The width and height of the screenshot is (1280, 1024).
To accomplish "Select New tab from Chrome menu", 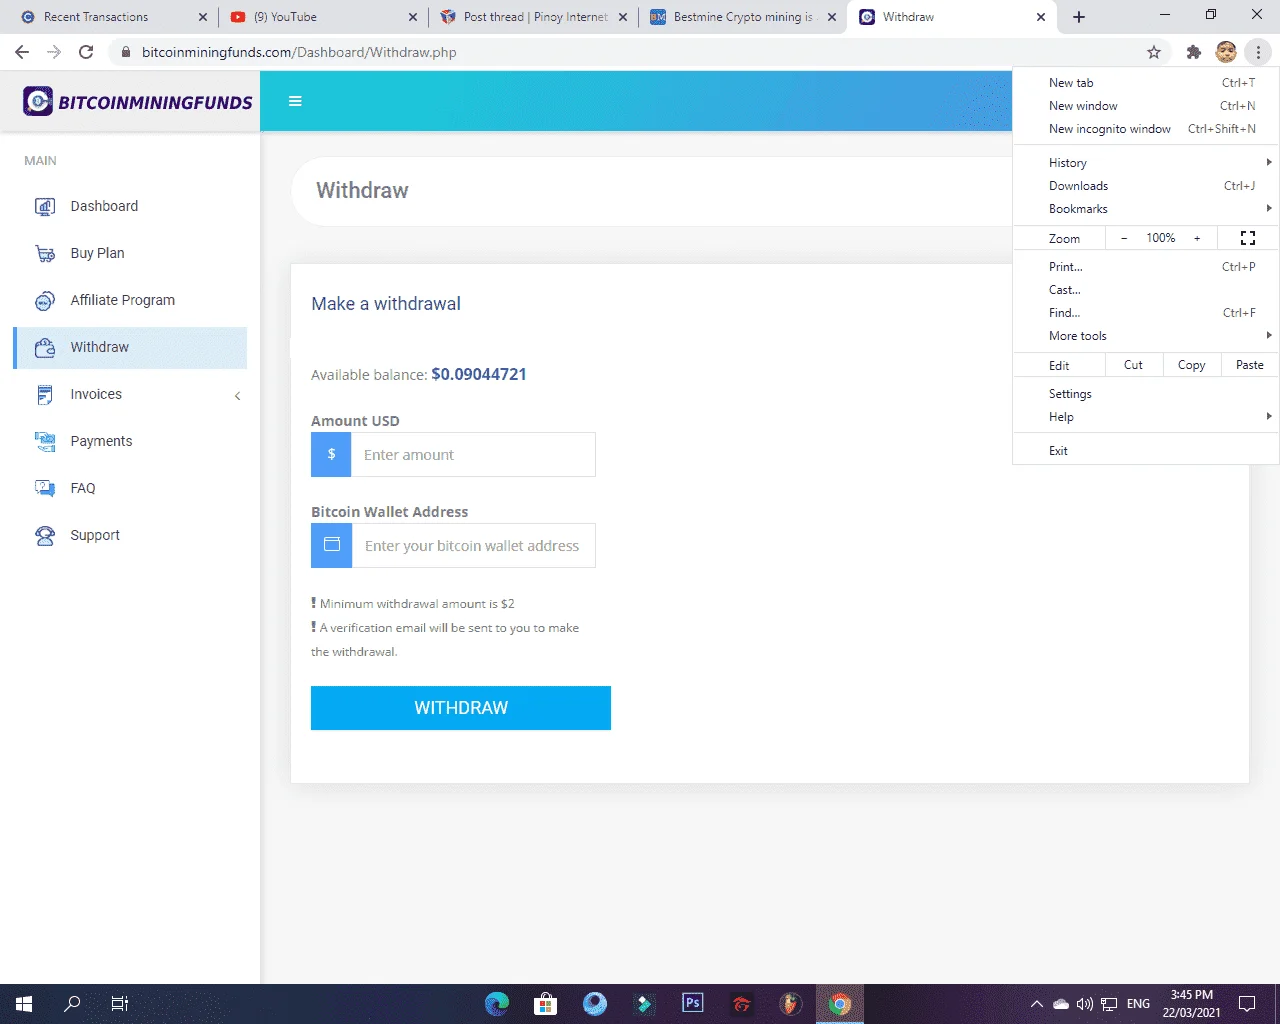I will [x=1146, y=83].
